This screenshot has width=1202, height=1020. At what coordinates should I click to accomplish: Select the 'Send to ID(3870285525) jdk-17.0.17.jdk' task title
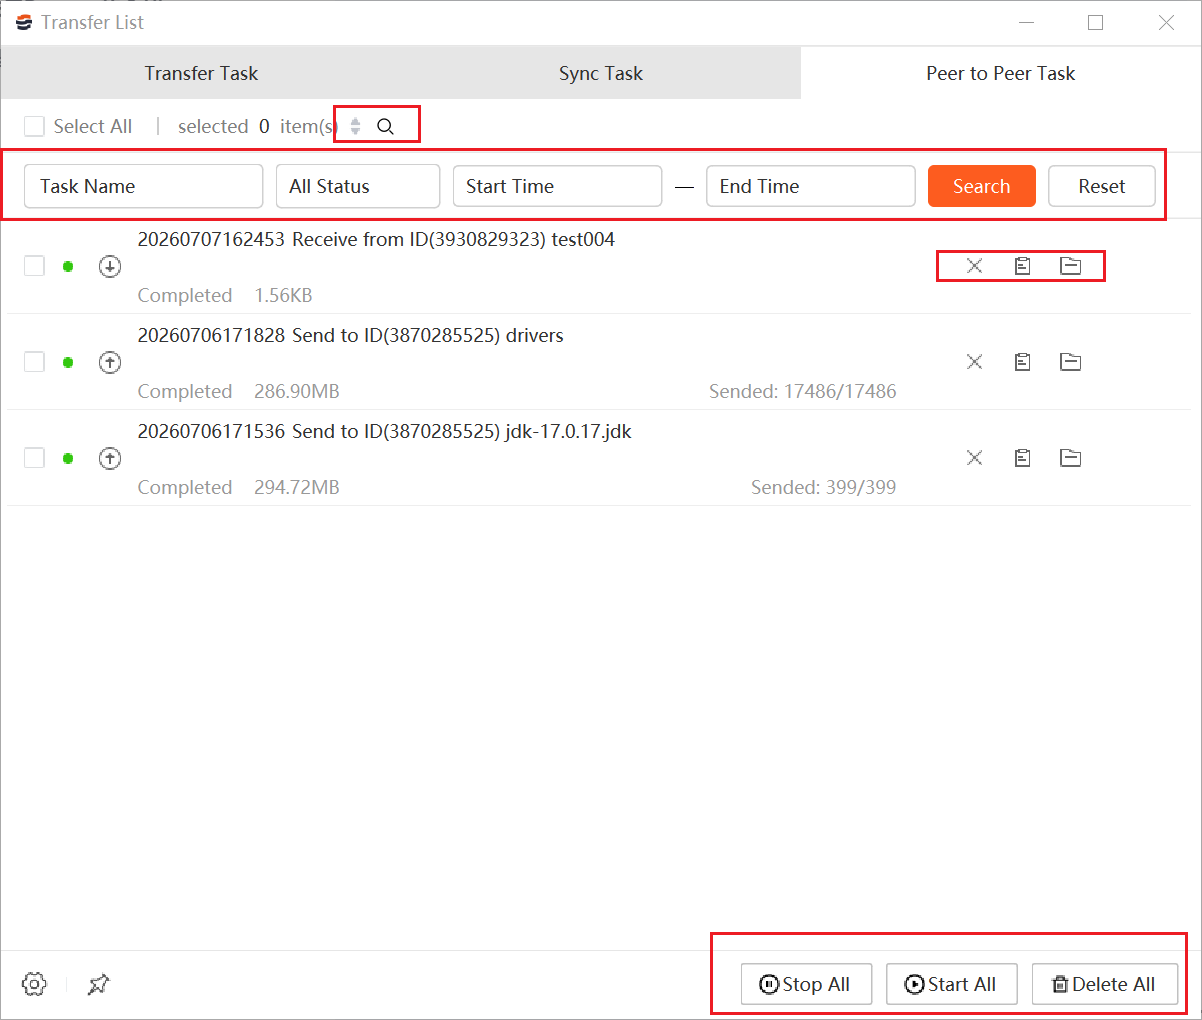point(462,431)
